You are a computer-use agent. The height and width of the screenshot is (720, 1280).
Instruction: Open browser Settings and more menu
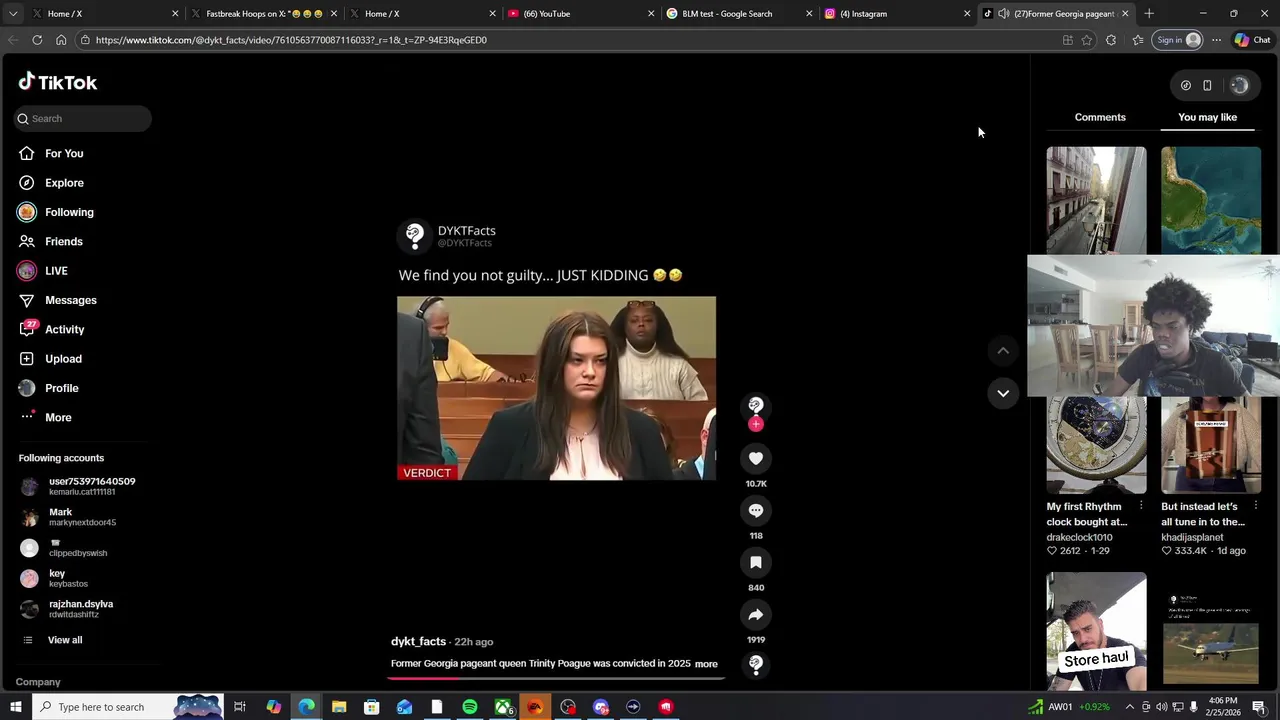tap(1216, 40)
